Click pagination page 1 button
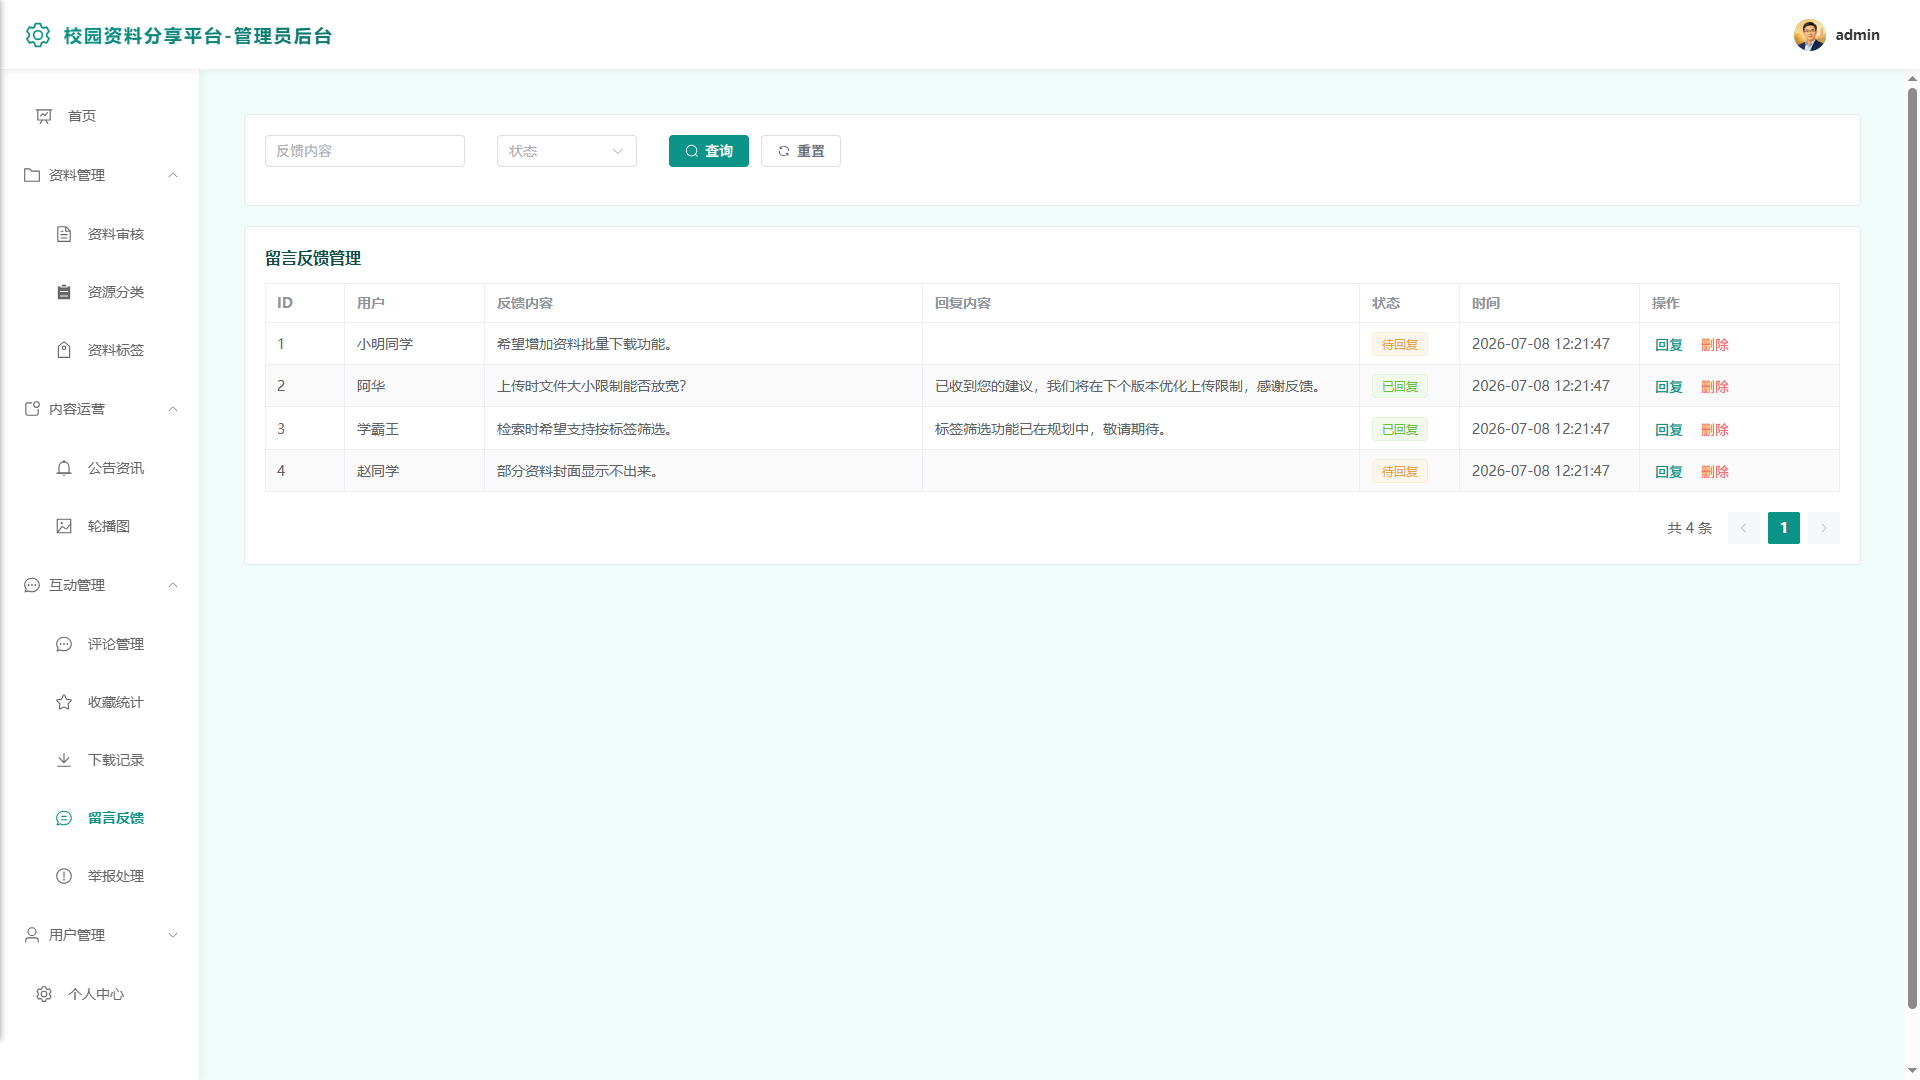This screenshot has height=1080, width=1920. 1784,528
